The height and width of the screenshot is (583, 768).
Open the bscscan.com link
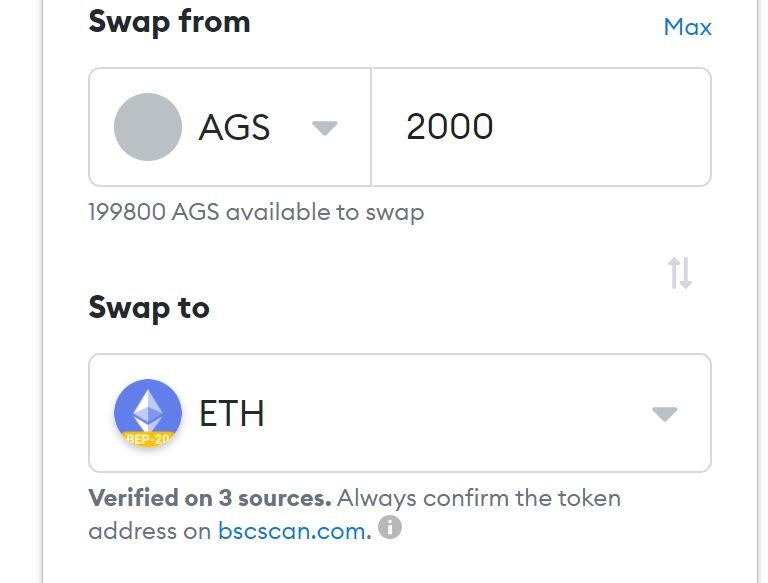click(292, 531)
